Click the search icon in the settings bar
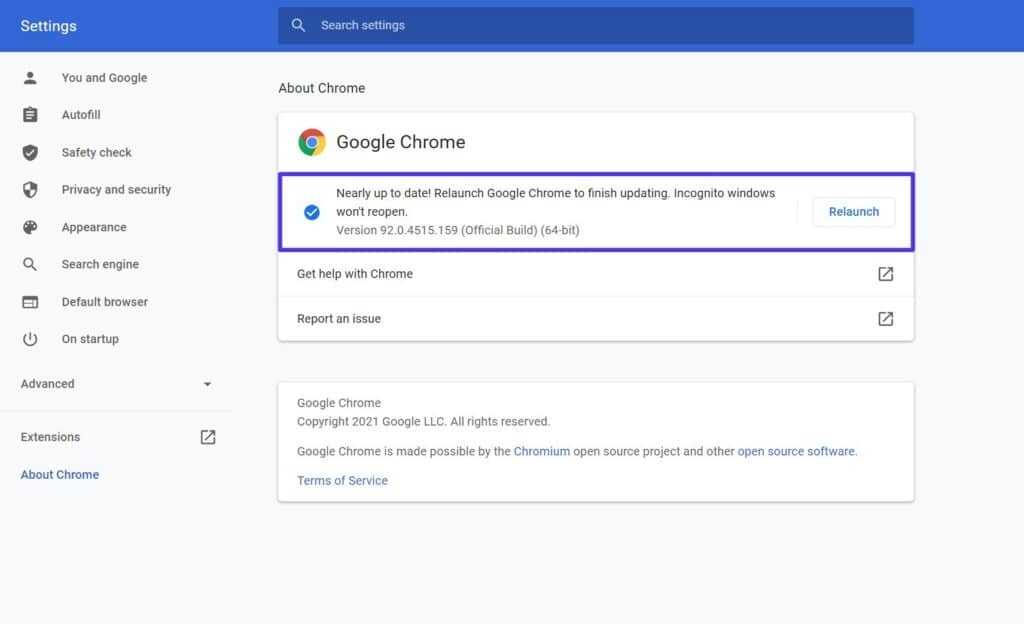 298,25
